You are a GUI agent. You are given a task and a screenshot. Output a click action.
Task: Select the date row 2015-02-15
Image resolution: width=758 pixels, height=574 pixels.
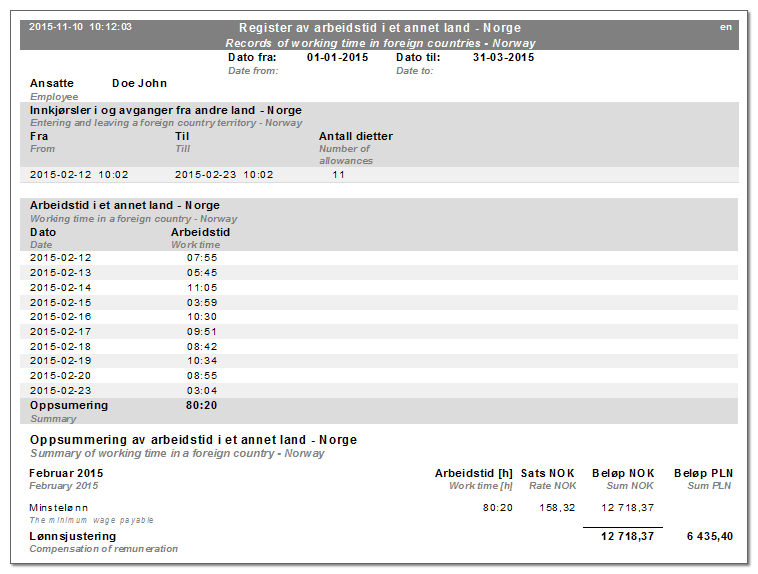point(60,303)
